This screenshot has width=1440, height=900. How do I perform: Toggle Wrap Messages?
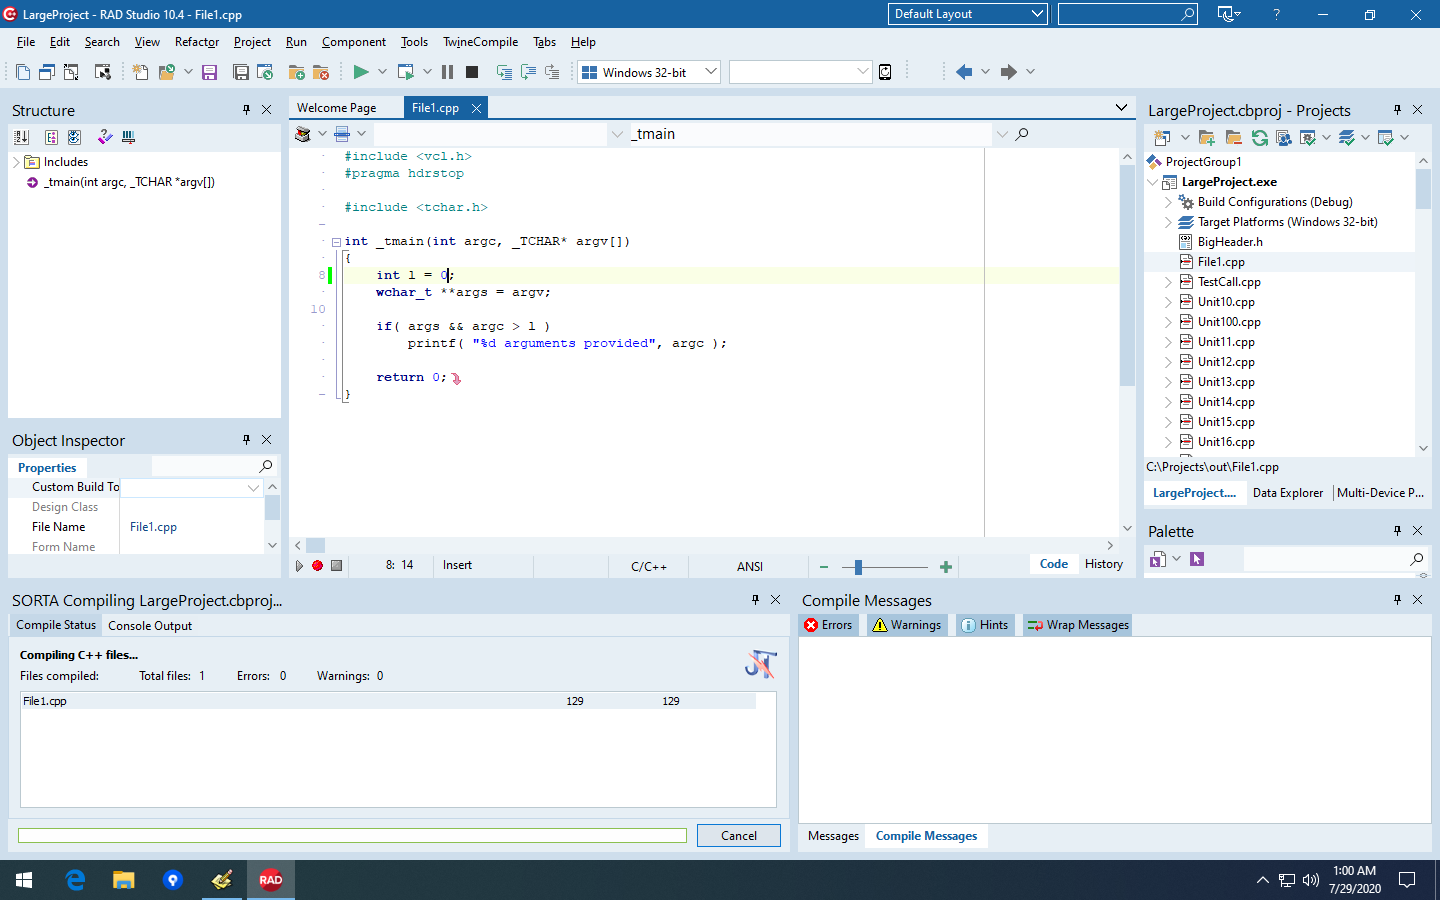pos(1078,625)
